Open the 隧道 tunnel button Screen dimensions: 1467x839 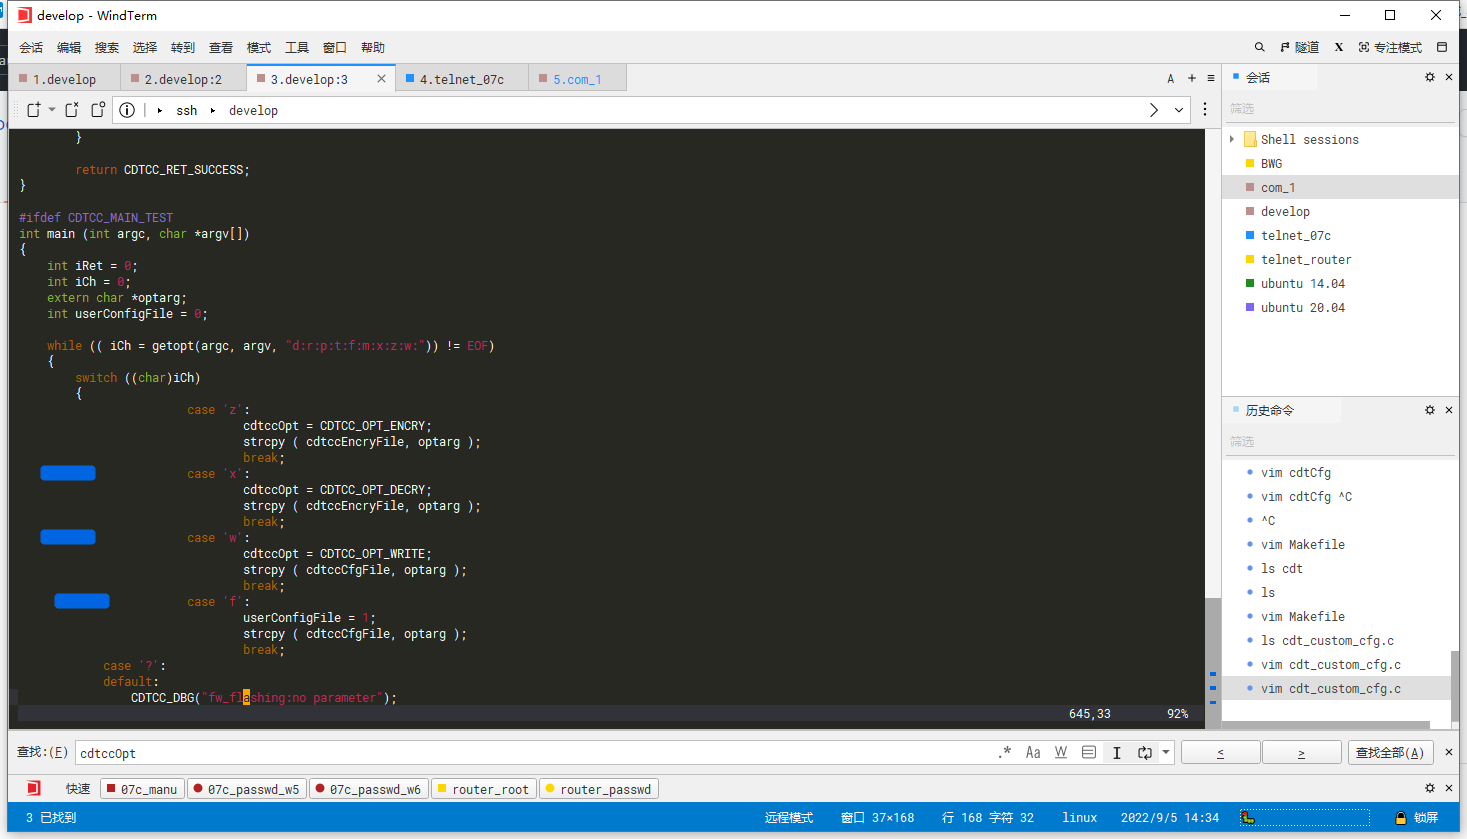(1300, 47)
